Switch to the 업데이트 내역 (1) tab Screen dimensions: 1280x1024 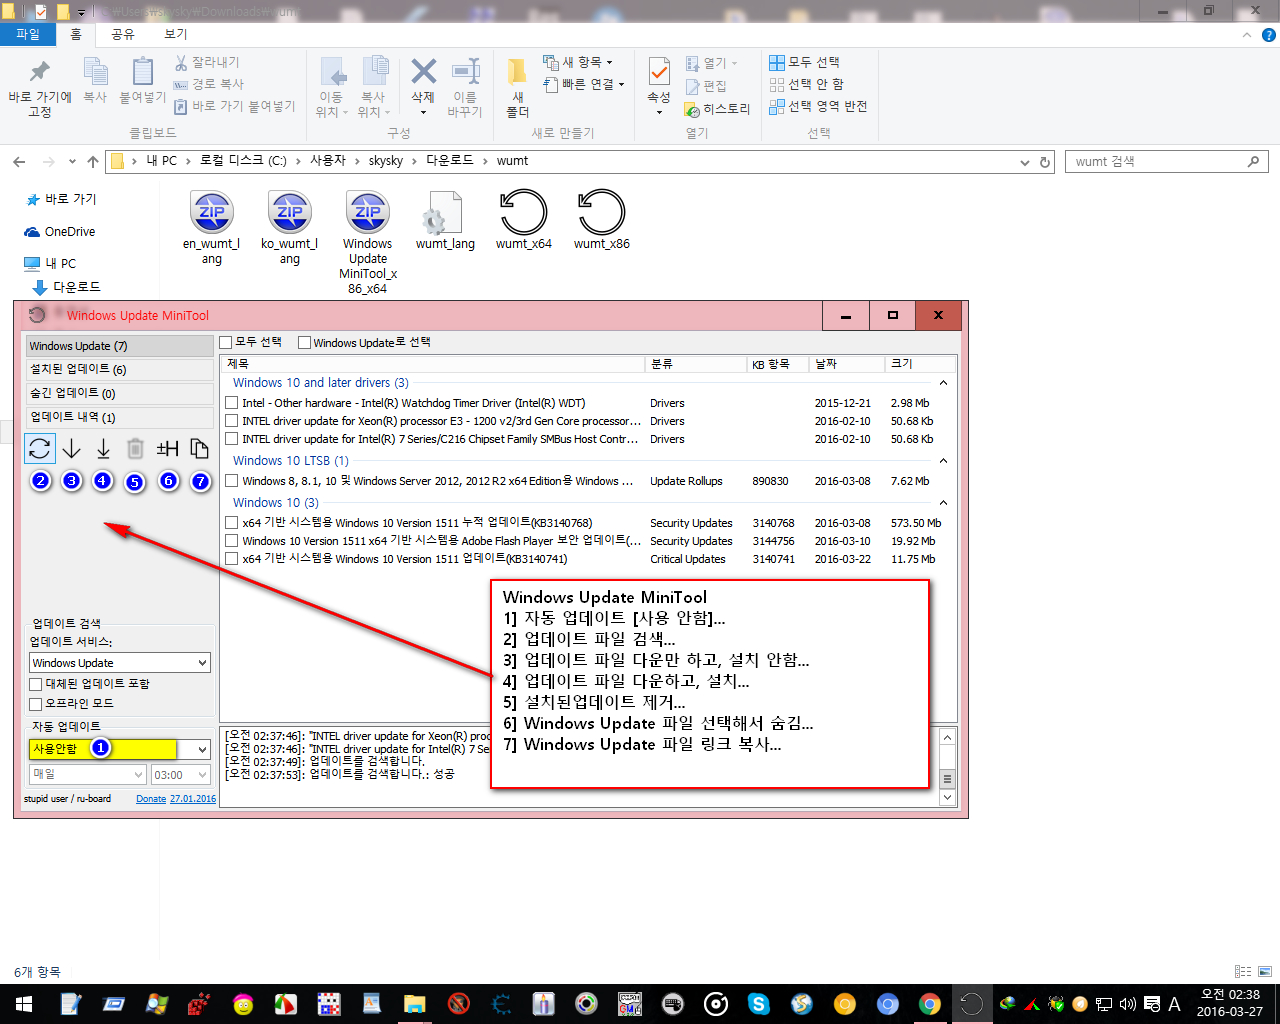[119, 418]
